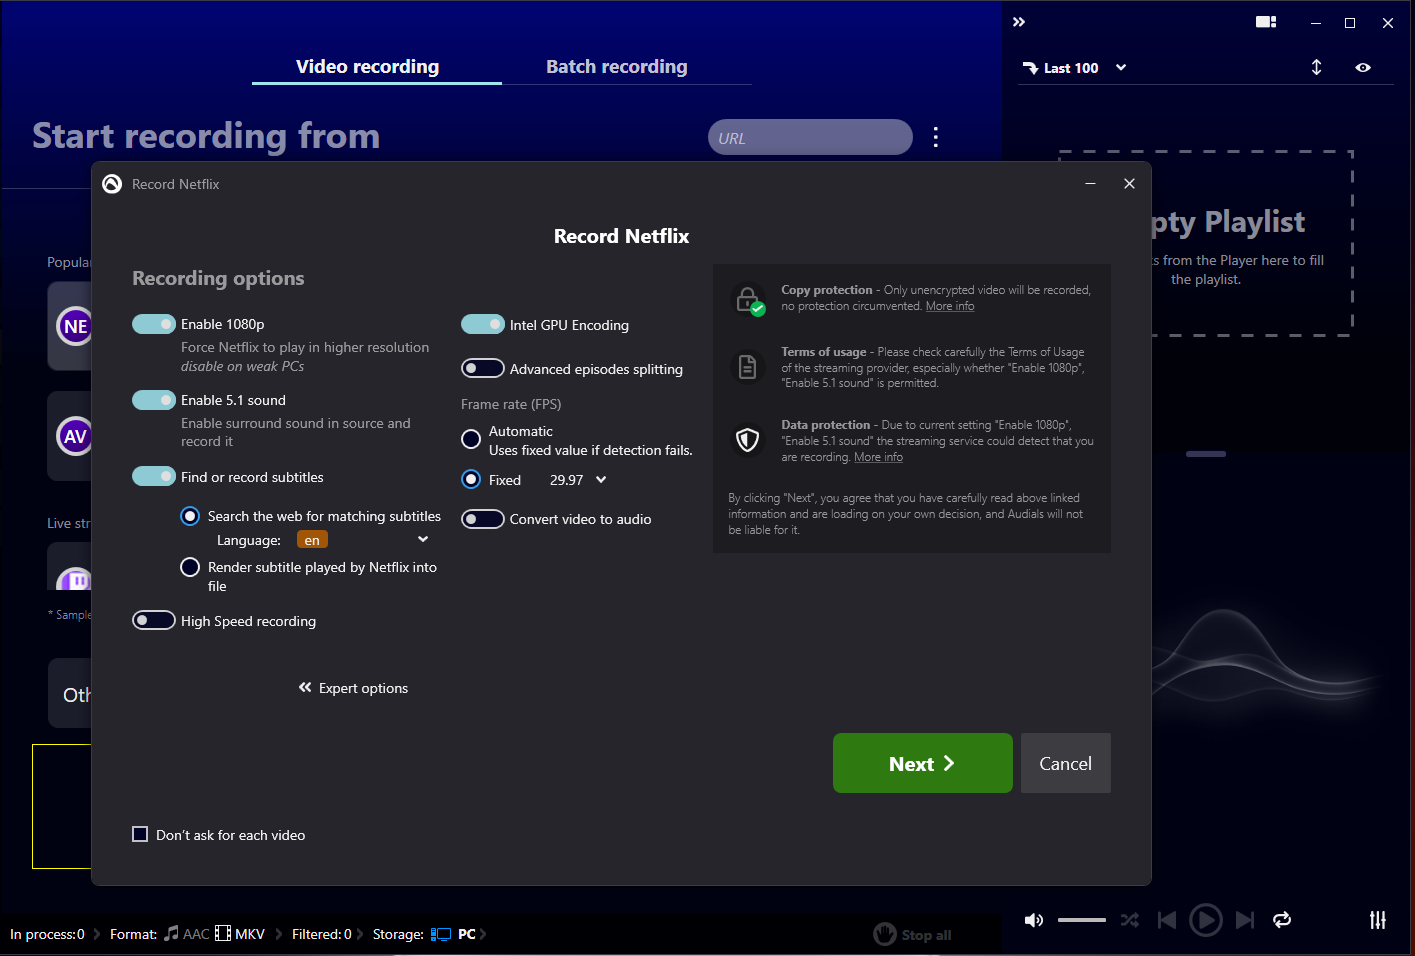The width and height of the screenshot is (1415, 956).
Task: Check Don't ask for each video
Action: [140, 834]
